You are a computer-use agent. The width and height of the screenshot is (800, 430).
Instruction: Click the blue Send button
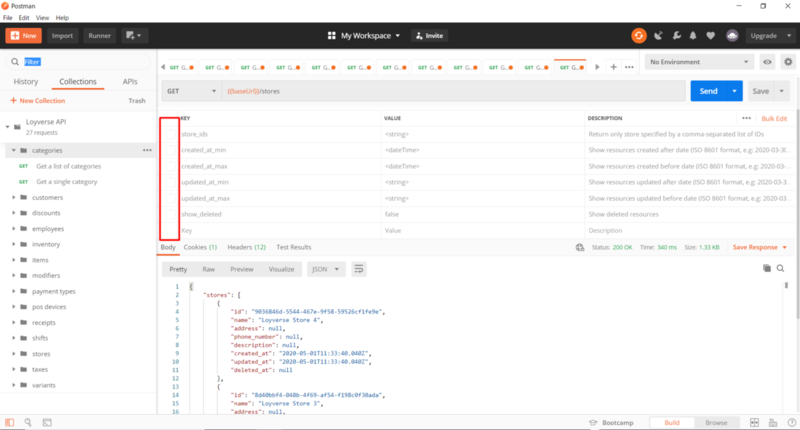pos(708,91)
